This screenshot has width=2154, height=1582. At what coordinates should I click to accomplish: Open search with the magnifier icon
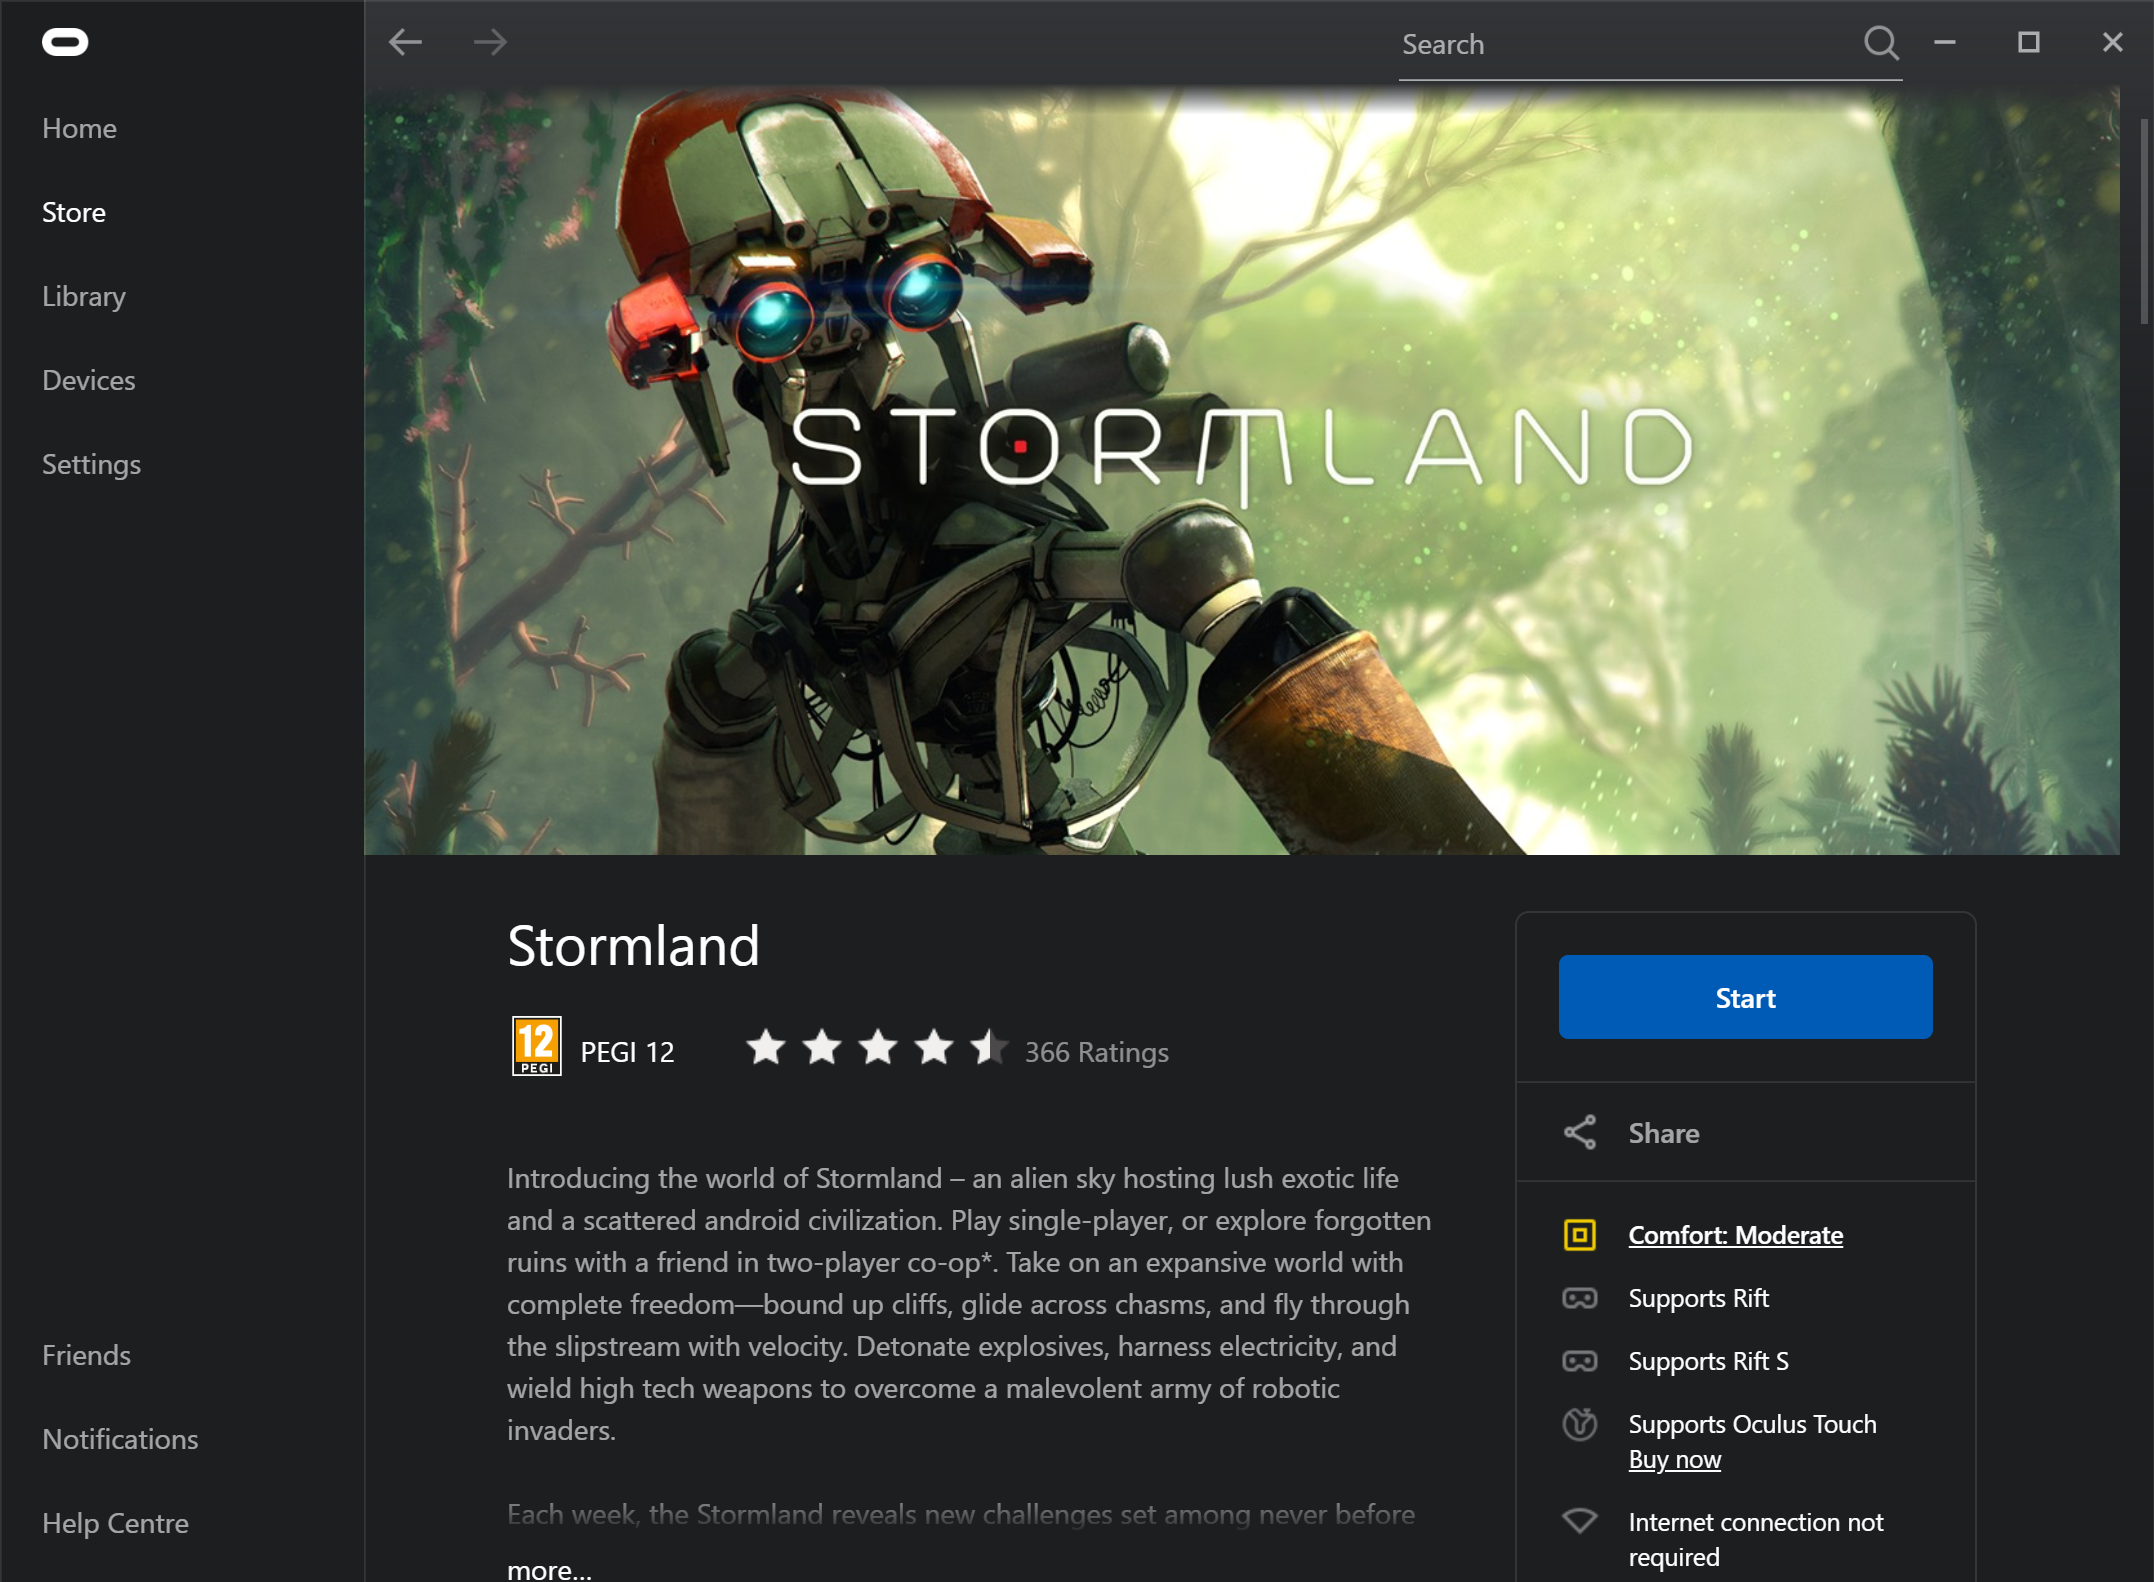point(1881,43)
